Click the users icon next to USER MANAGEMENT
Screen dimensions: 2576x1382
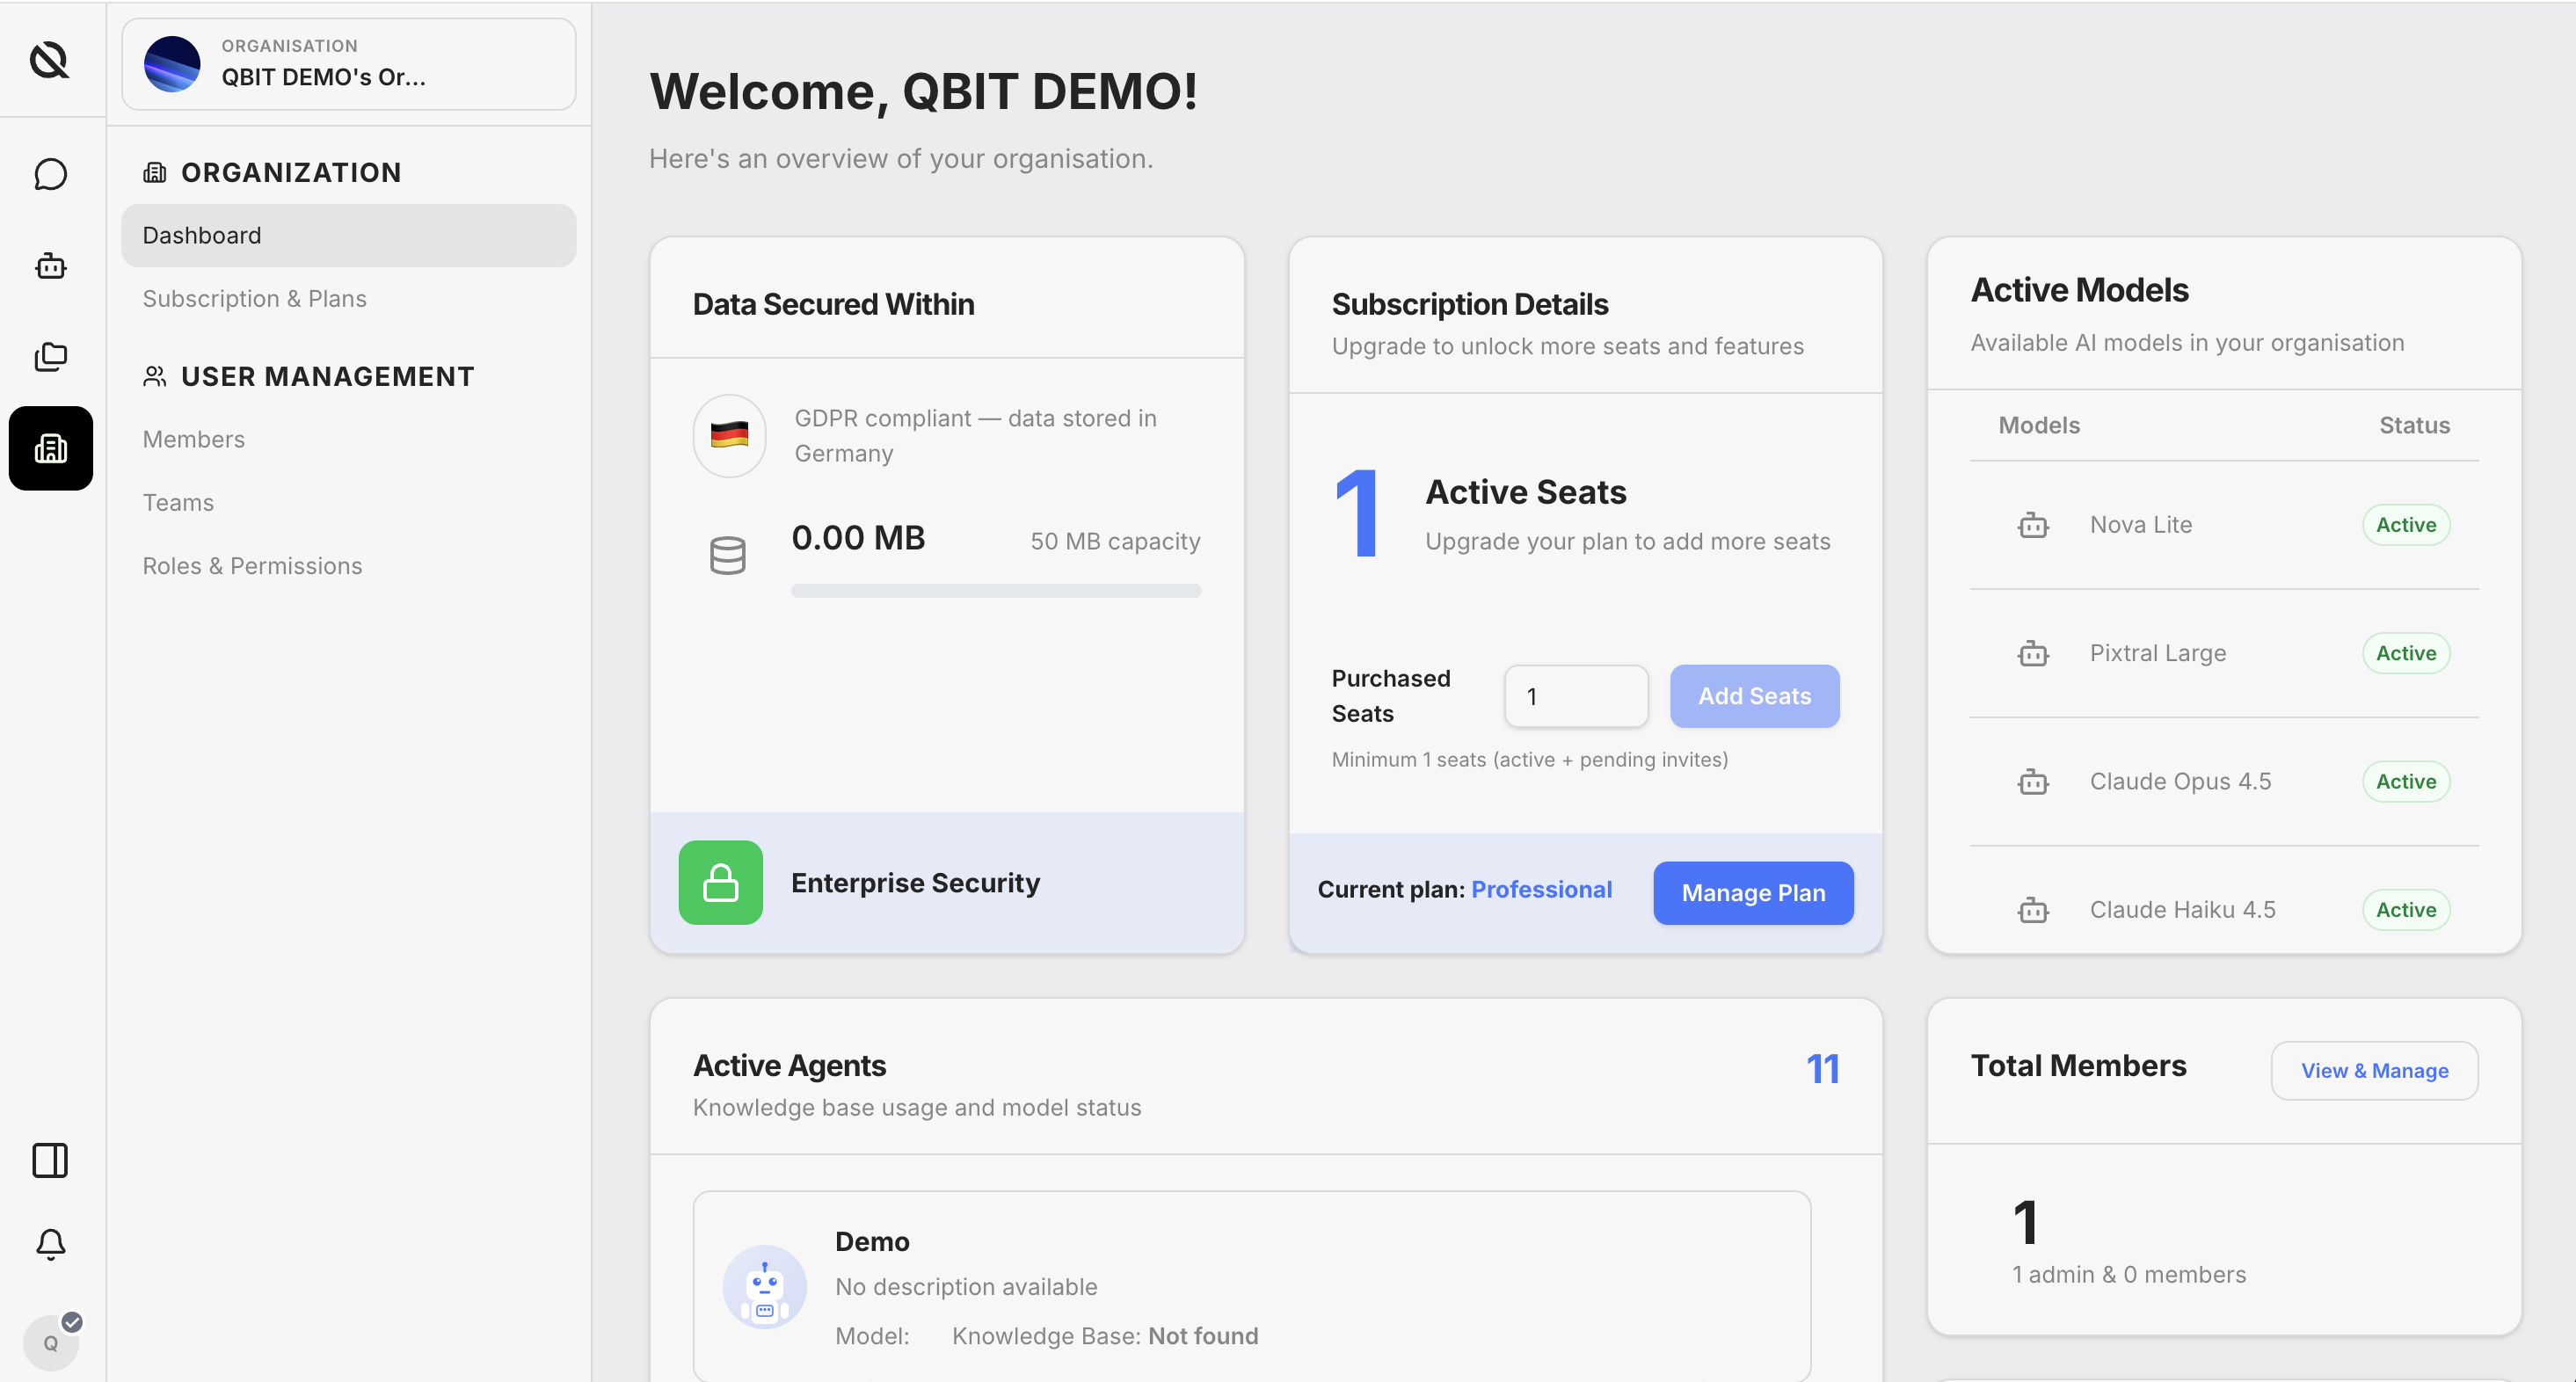click(x=154, y=376)
